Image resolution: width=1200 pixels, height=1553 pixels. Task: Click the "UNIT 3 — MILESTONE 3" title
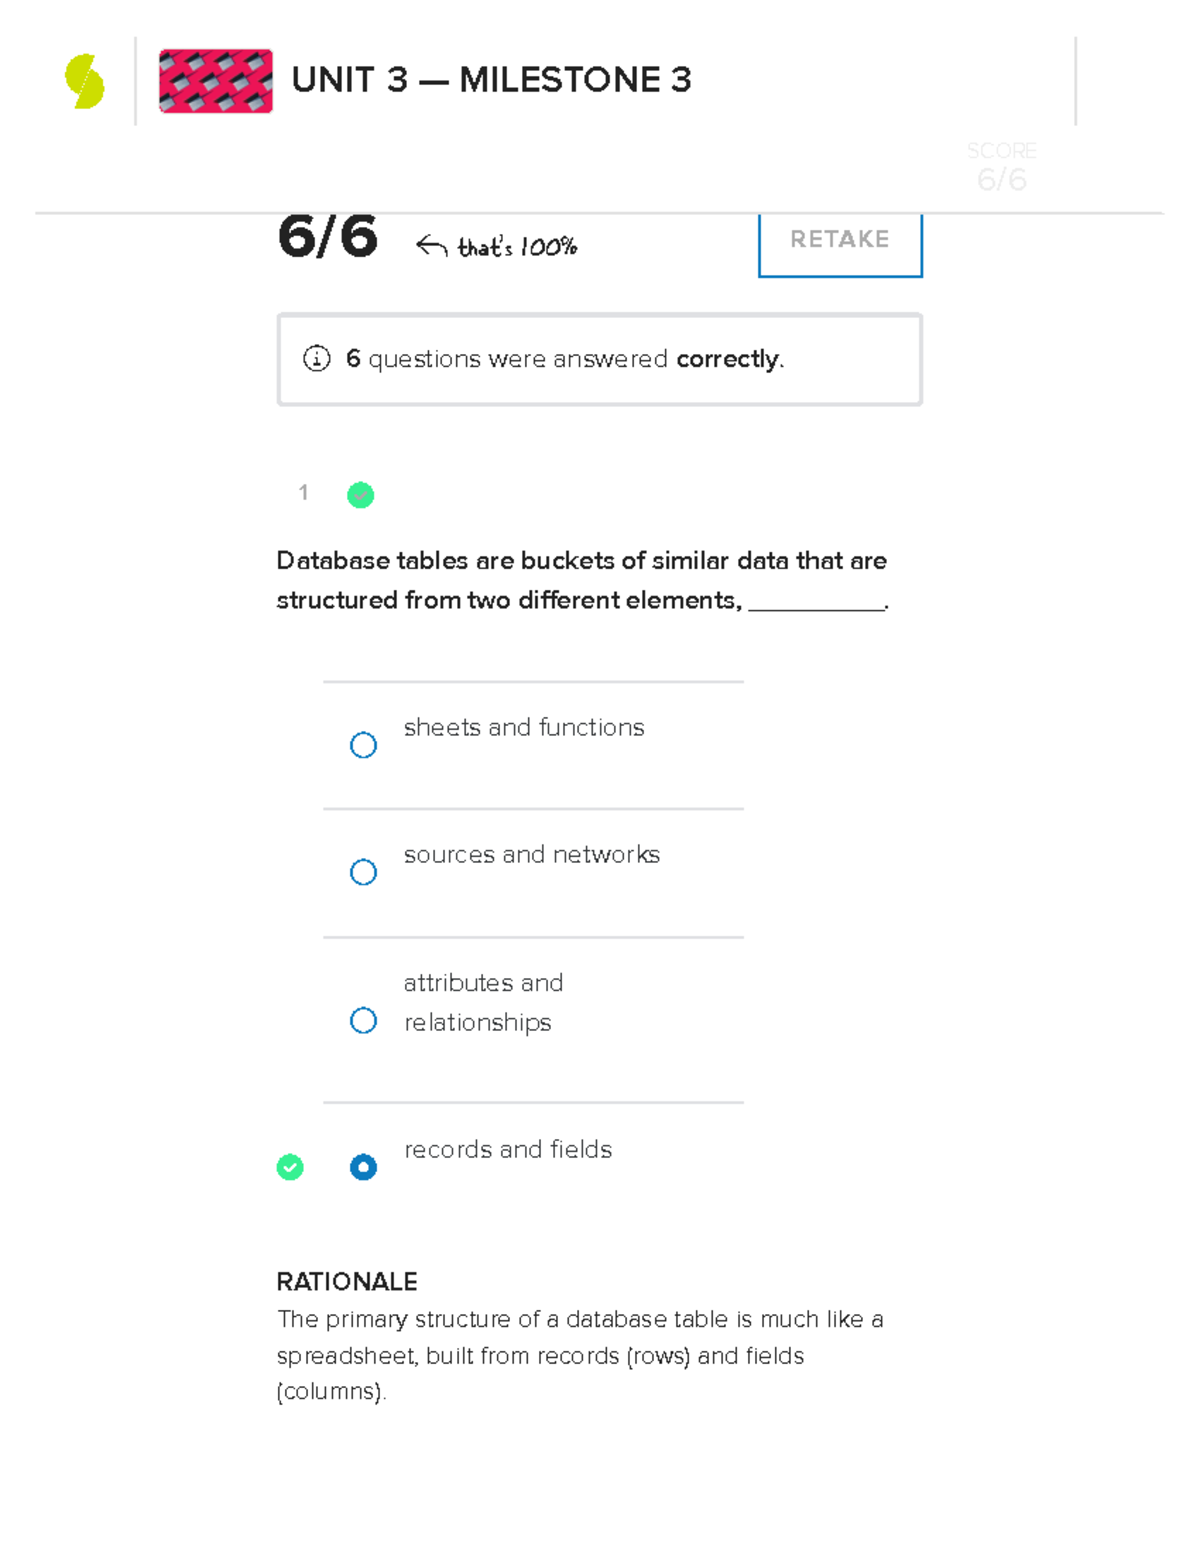(x=491, y=80)
